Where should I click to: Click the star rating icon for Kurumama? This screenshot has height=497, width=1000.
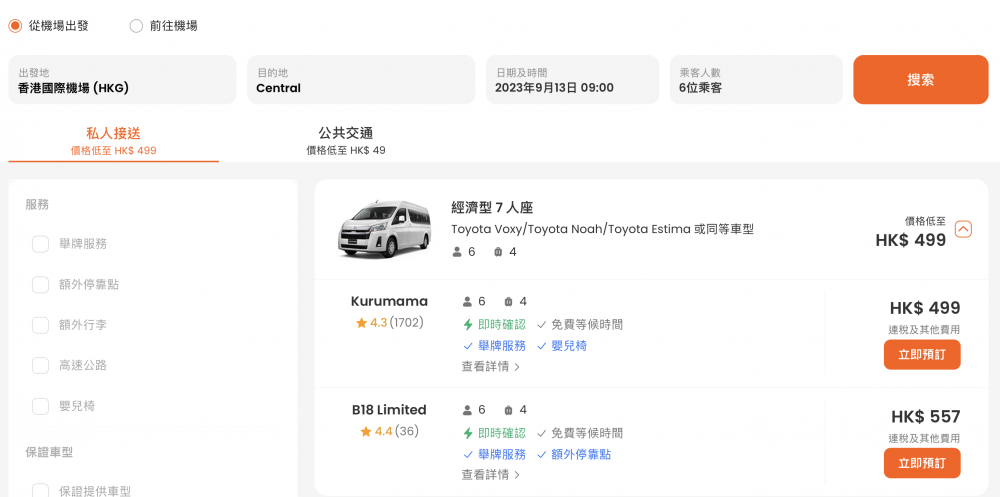point(362,323)
